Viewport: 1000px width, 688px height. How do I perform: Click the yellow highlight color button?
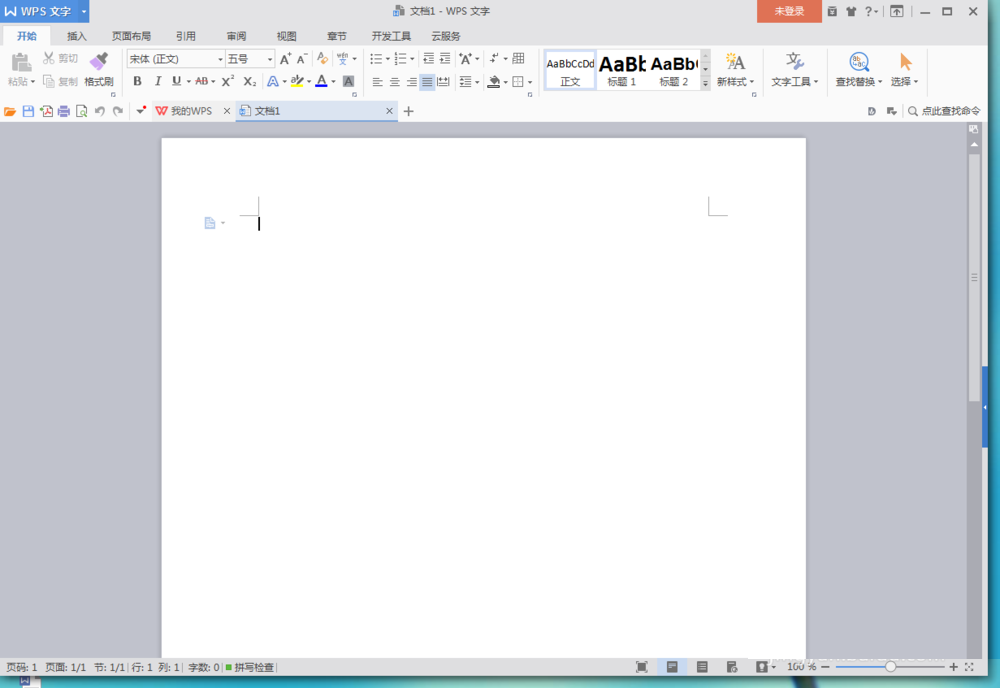pyautogui.click(x=297, y=81)
